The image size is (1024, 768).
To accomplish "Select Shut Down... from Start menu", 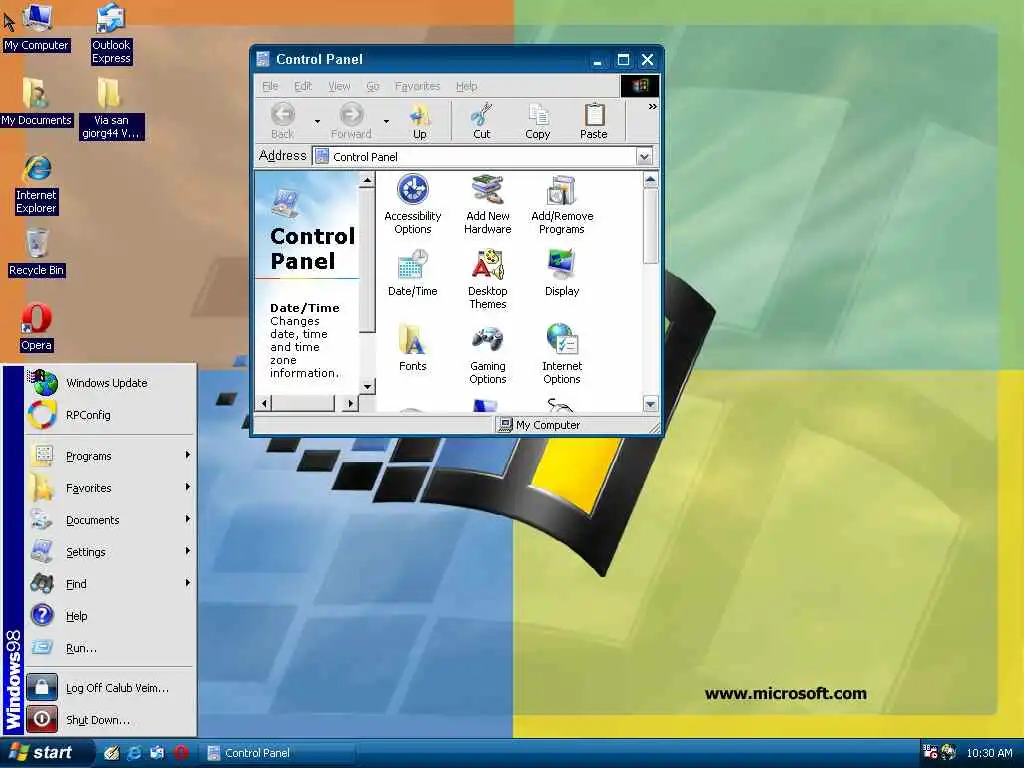I will (110, 720).
